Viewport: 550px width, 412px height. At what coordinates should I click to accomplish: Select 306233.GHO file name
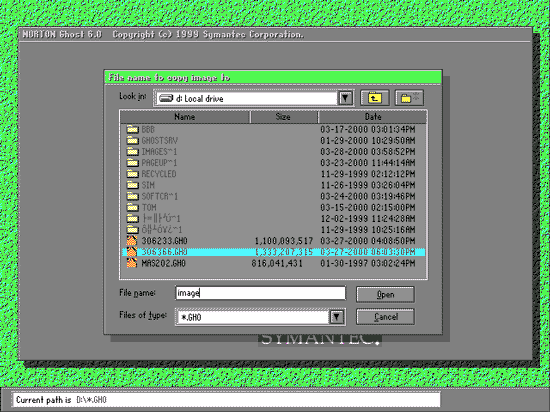[164, 241]
